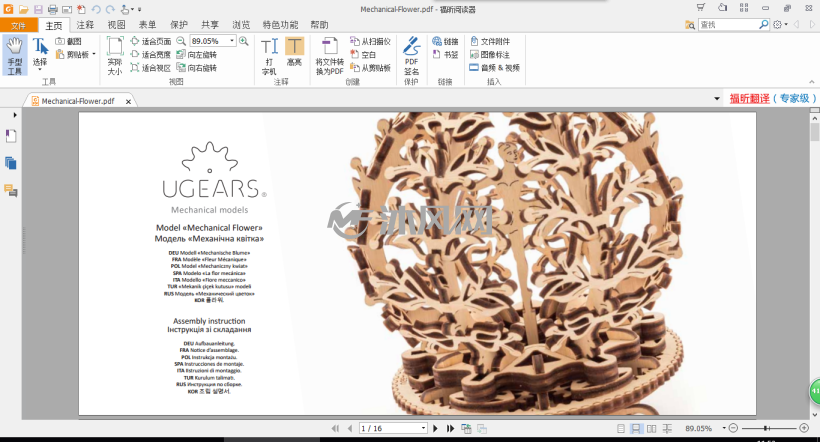Activate the Select text tool (选择)
820x442 pixels.
coord(40,54)
